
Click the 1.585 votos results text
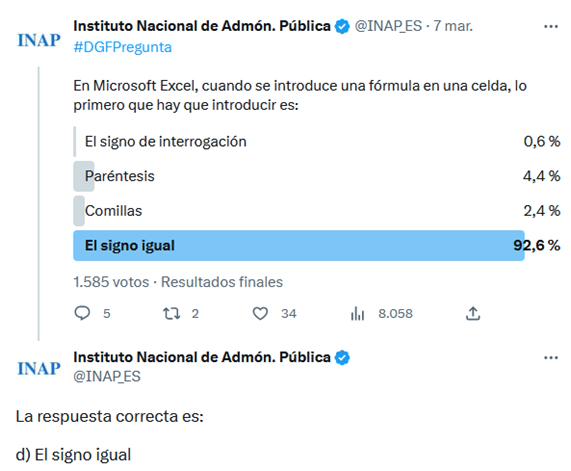111,282
